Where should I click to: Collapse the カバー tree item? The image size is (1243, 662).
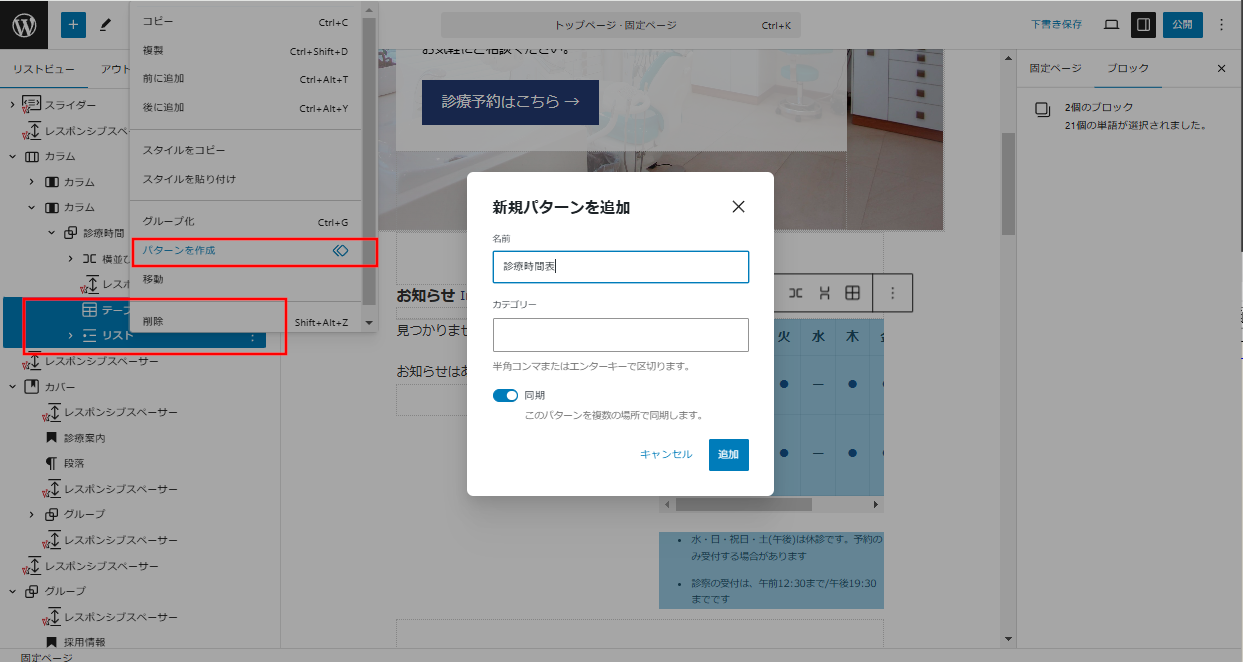(12, 387)
